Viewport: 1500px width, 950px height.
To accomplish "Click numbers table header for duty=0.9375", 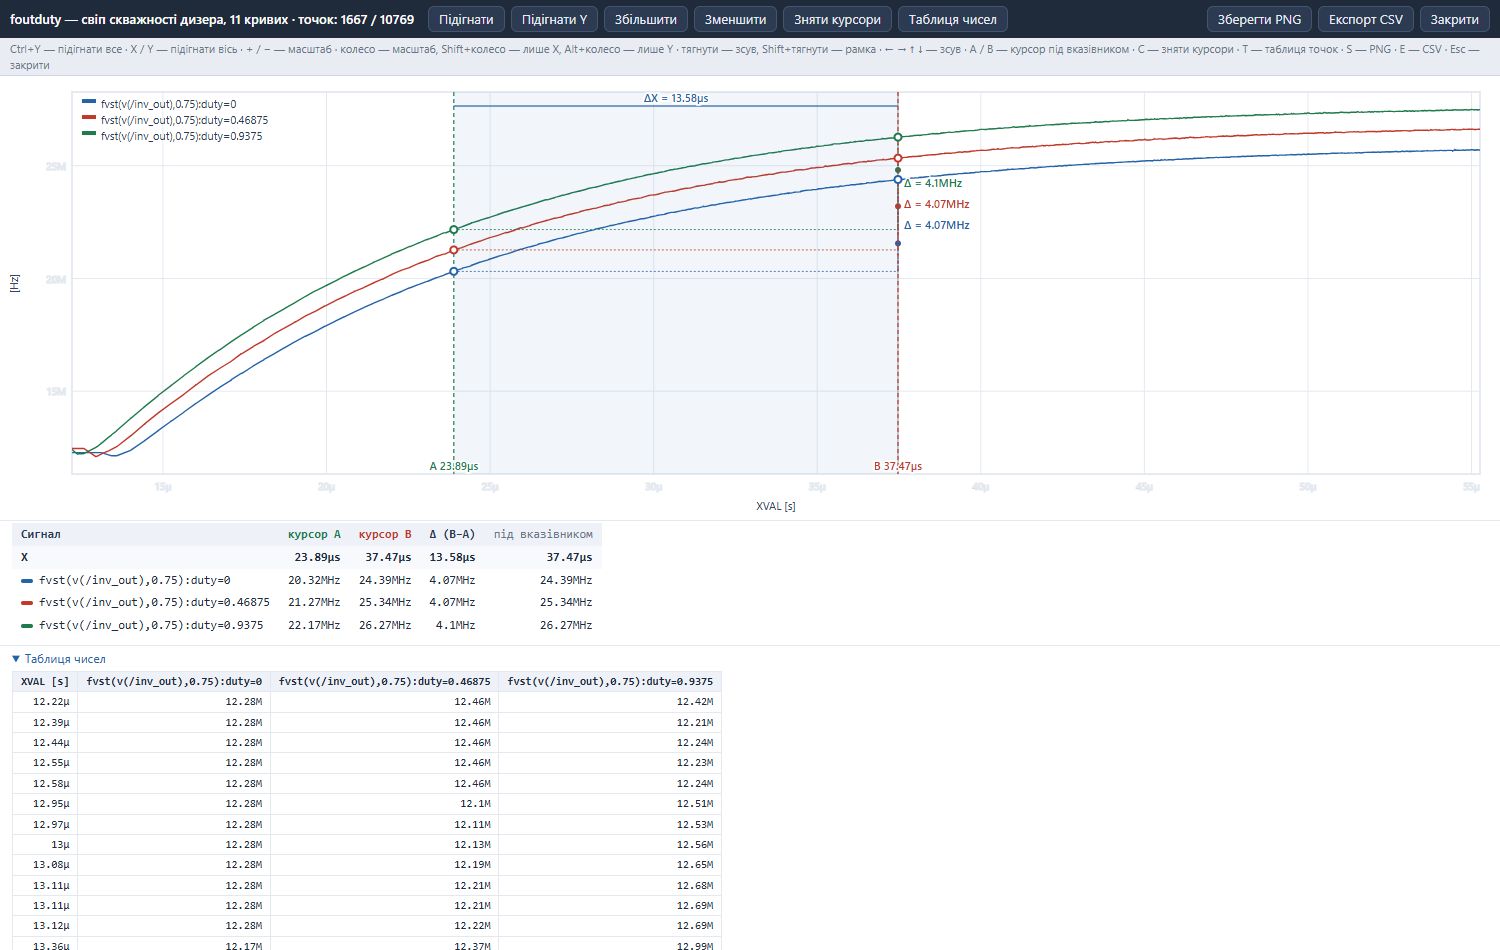I will (610, 682).
